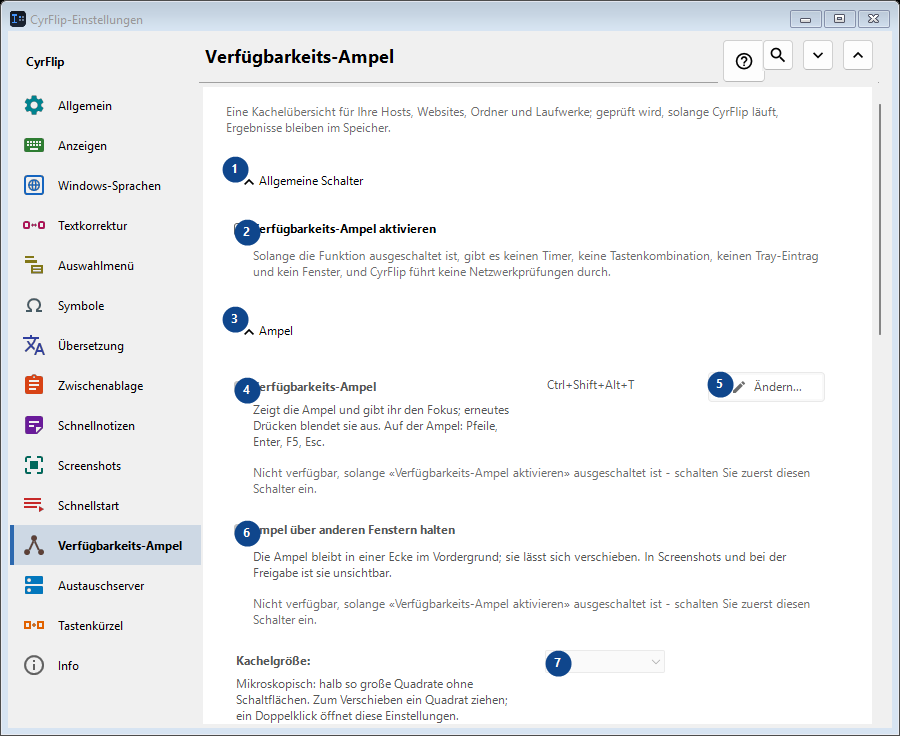Click the red Schnellstart icon
900x736 pixels.
click(x=34, y=505)
